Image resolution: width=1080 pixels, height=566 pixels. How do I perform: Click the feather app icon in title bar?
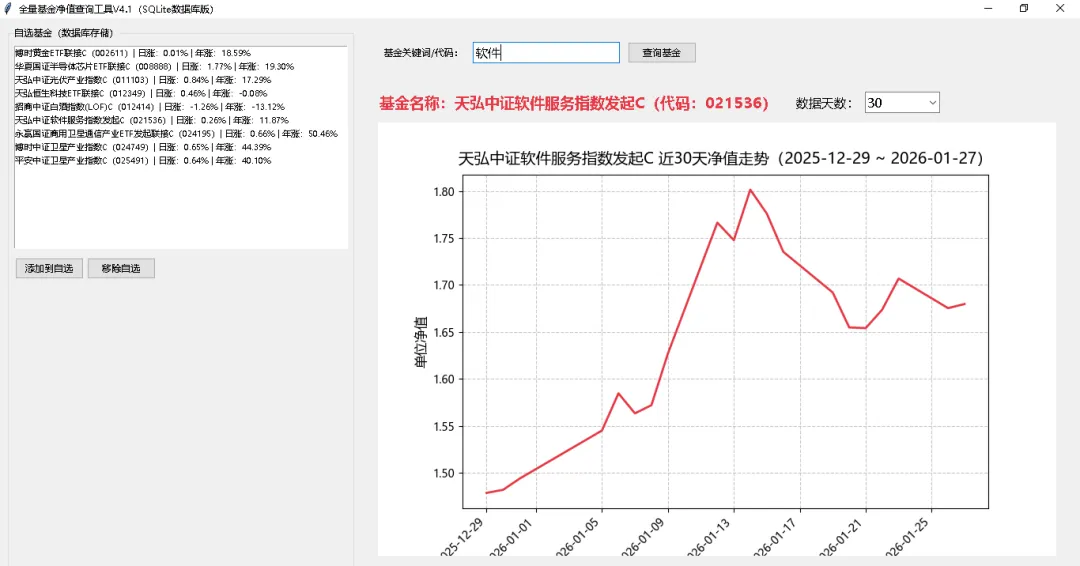(x=8, y=9)
